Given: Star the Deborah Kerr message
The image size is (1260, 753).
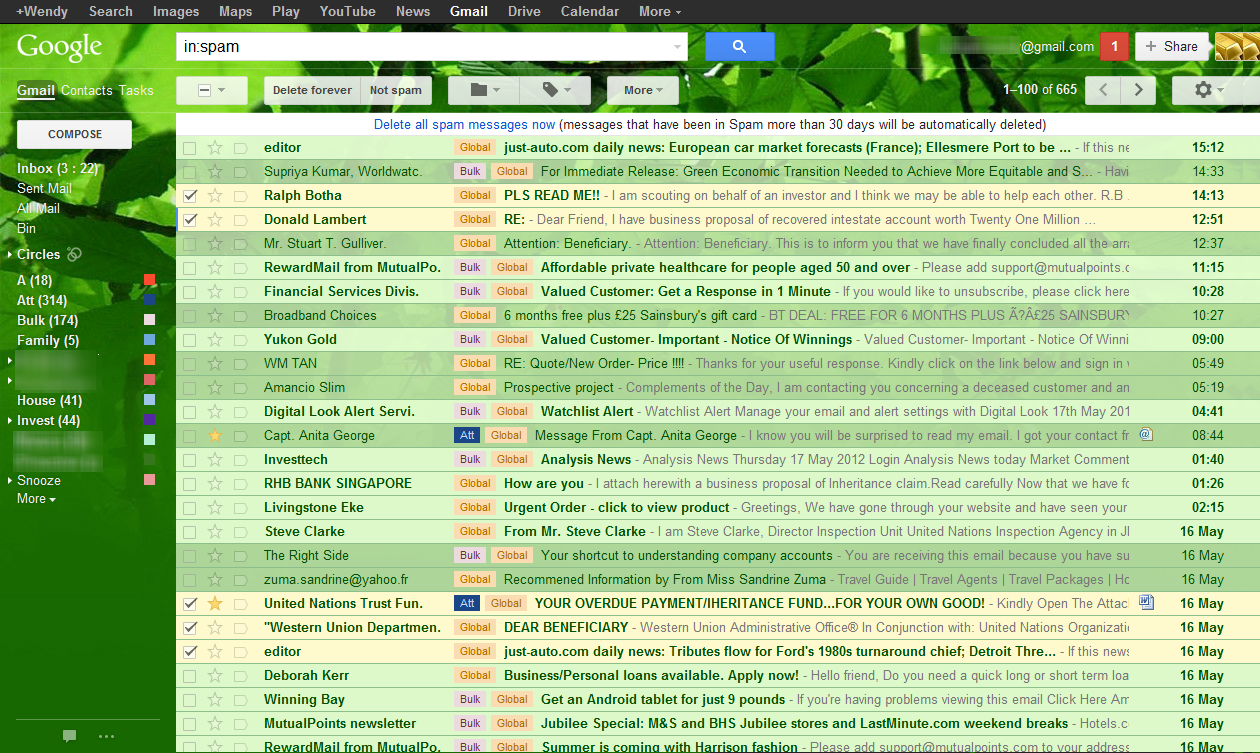Looking at the screenshot, I should point(215,675).
